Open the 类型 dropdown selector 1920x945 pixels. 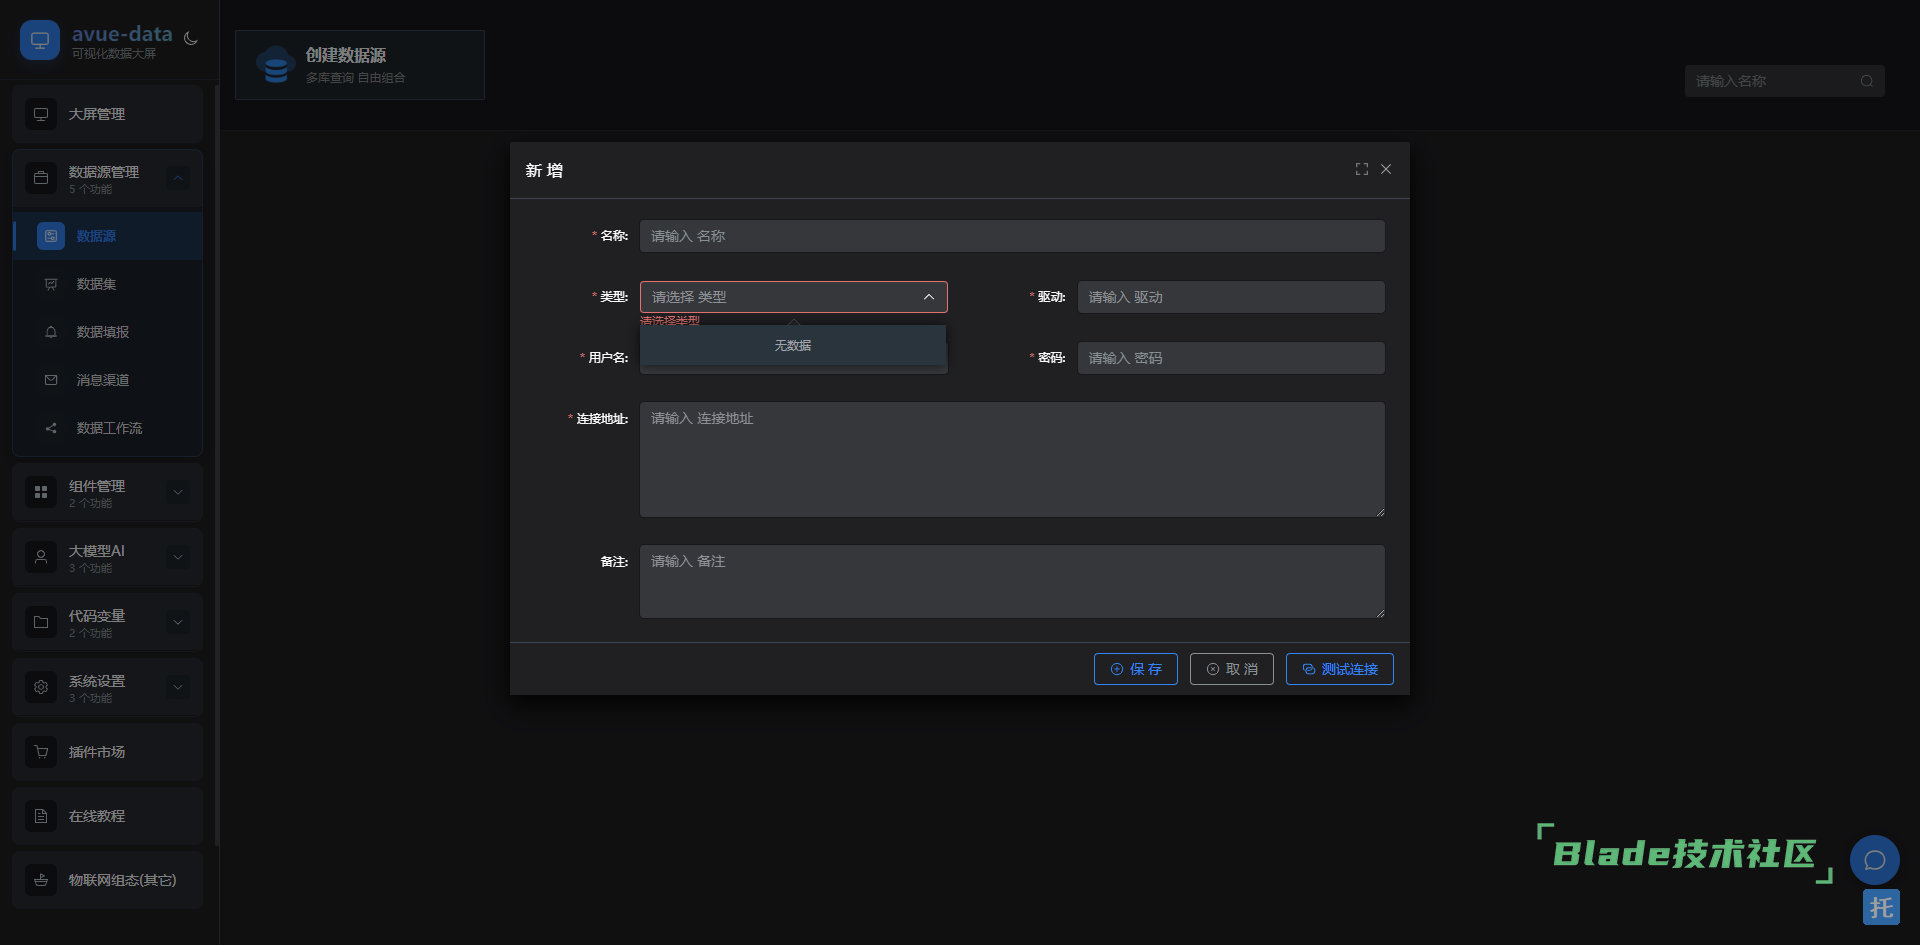click(793, 297)
